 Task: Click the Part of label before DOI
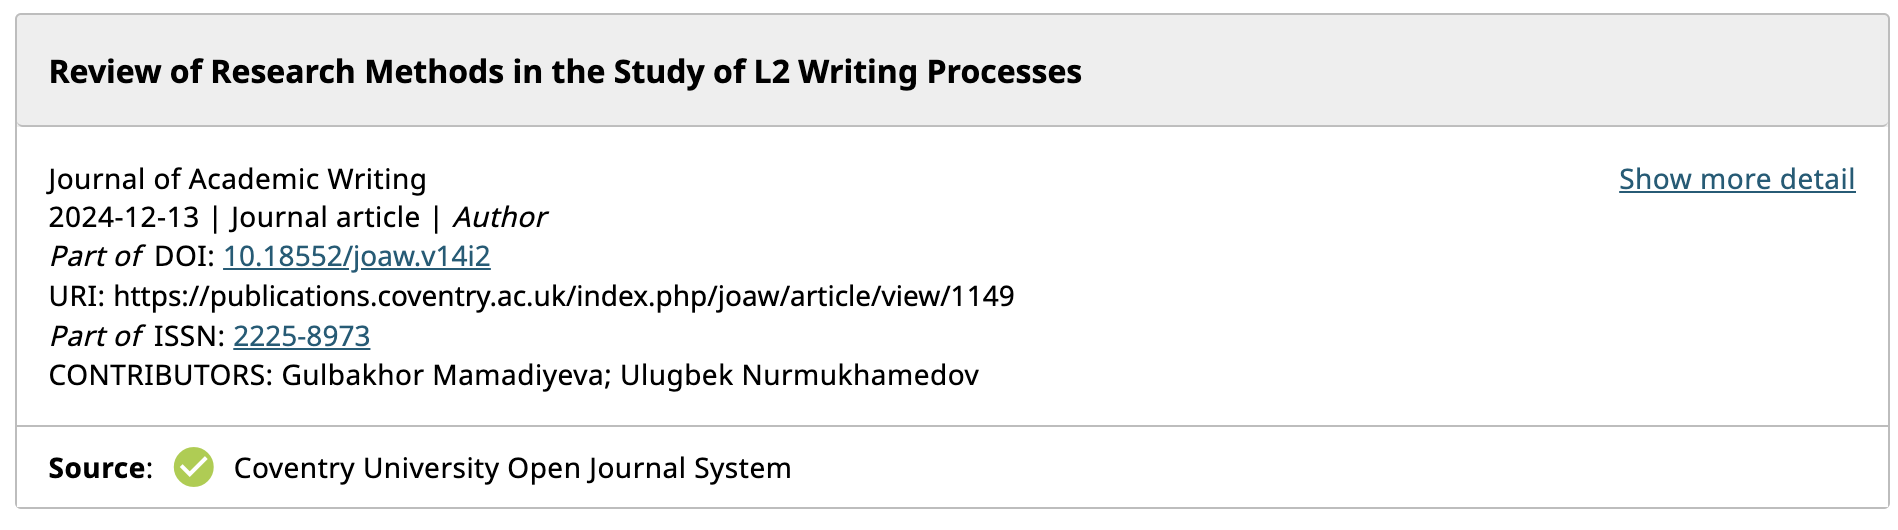(x=96, y=256)
